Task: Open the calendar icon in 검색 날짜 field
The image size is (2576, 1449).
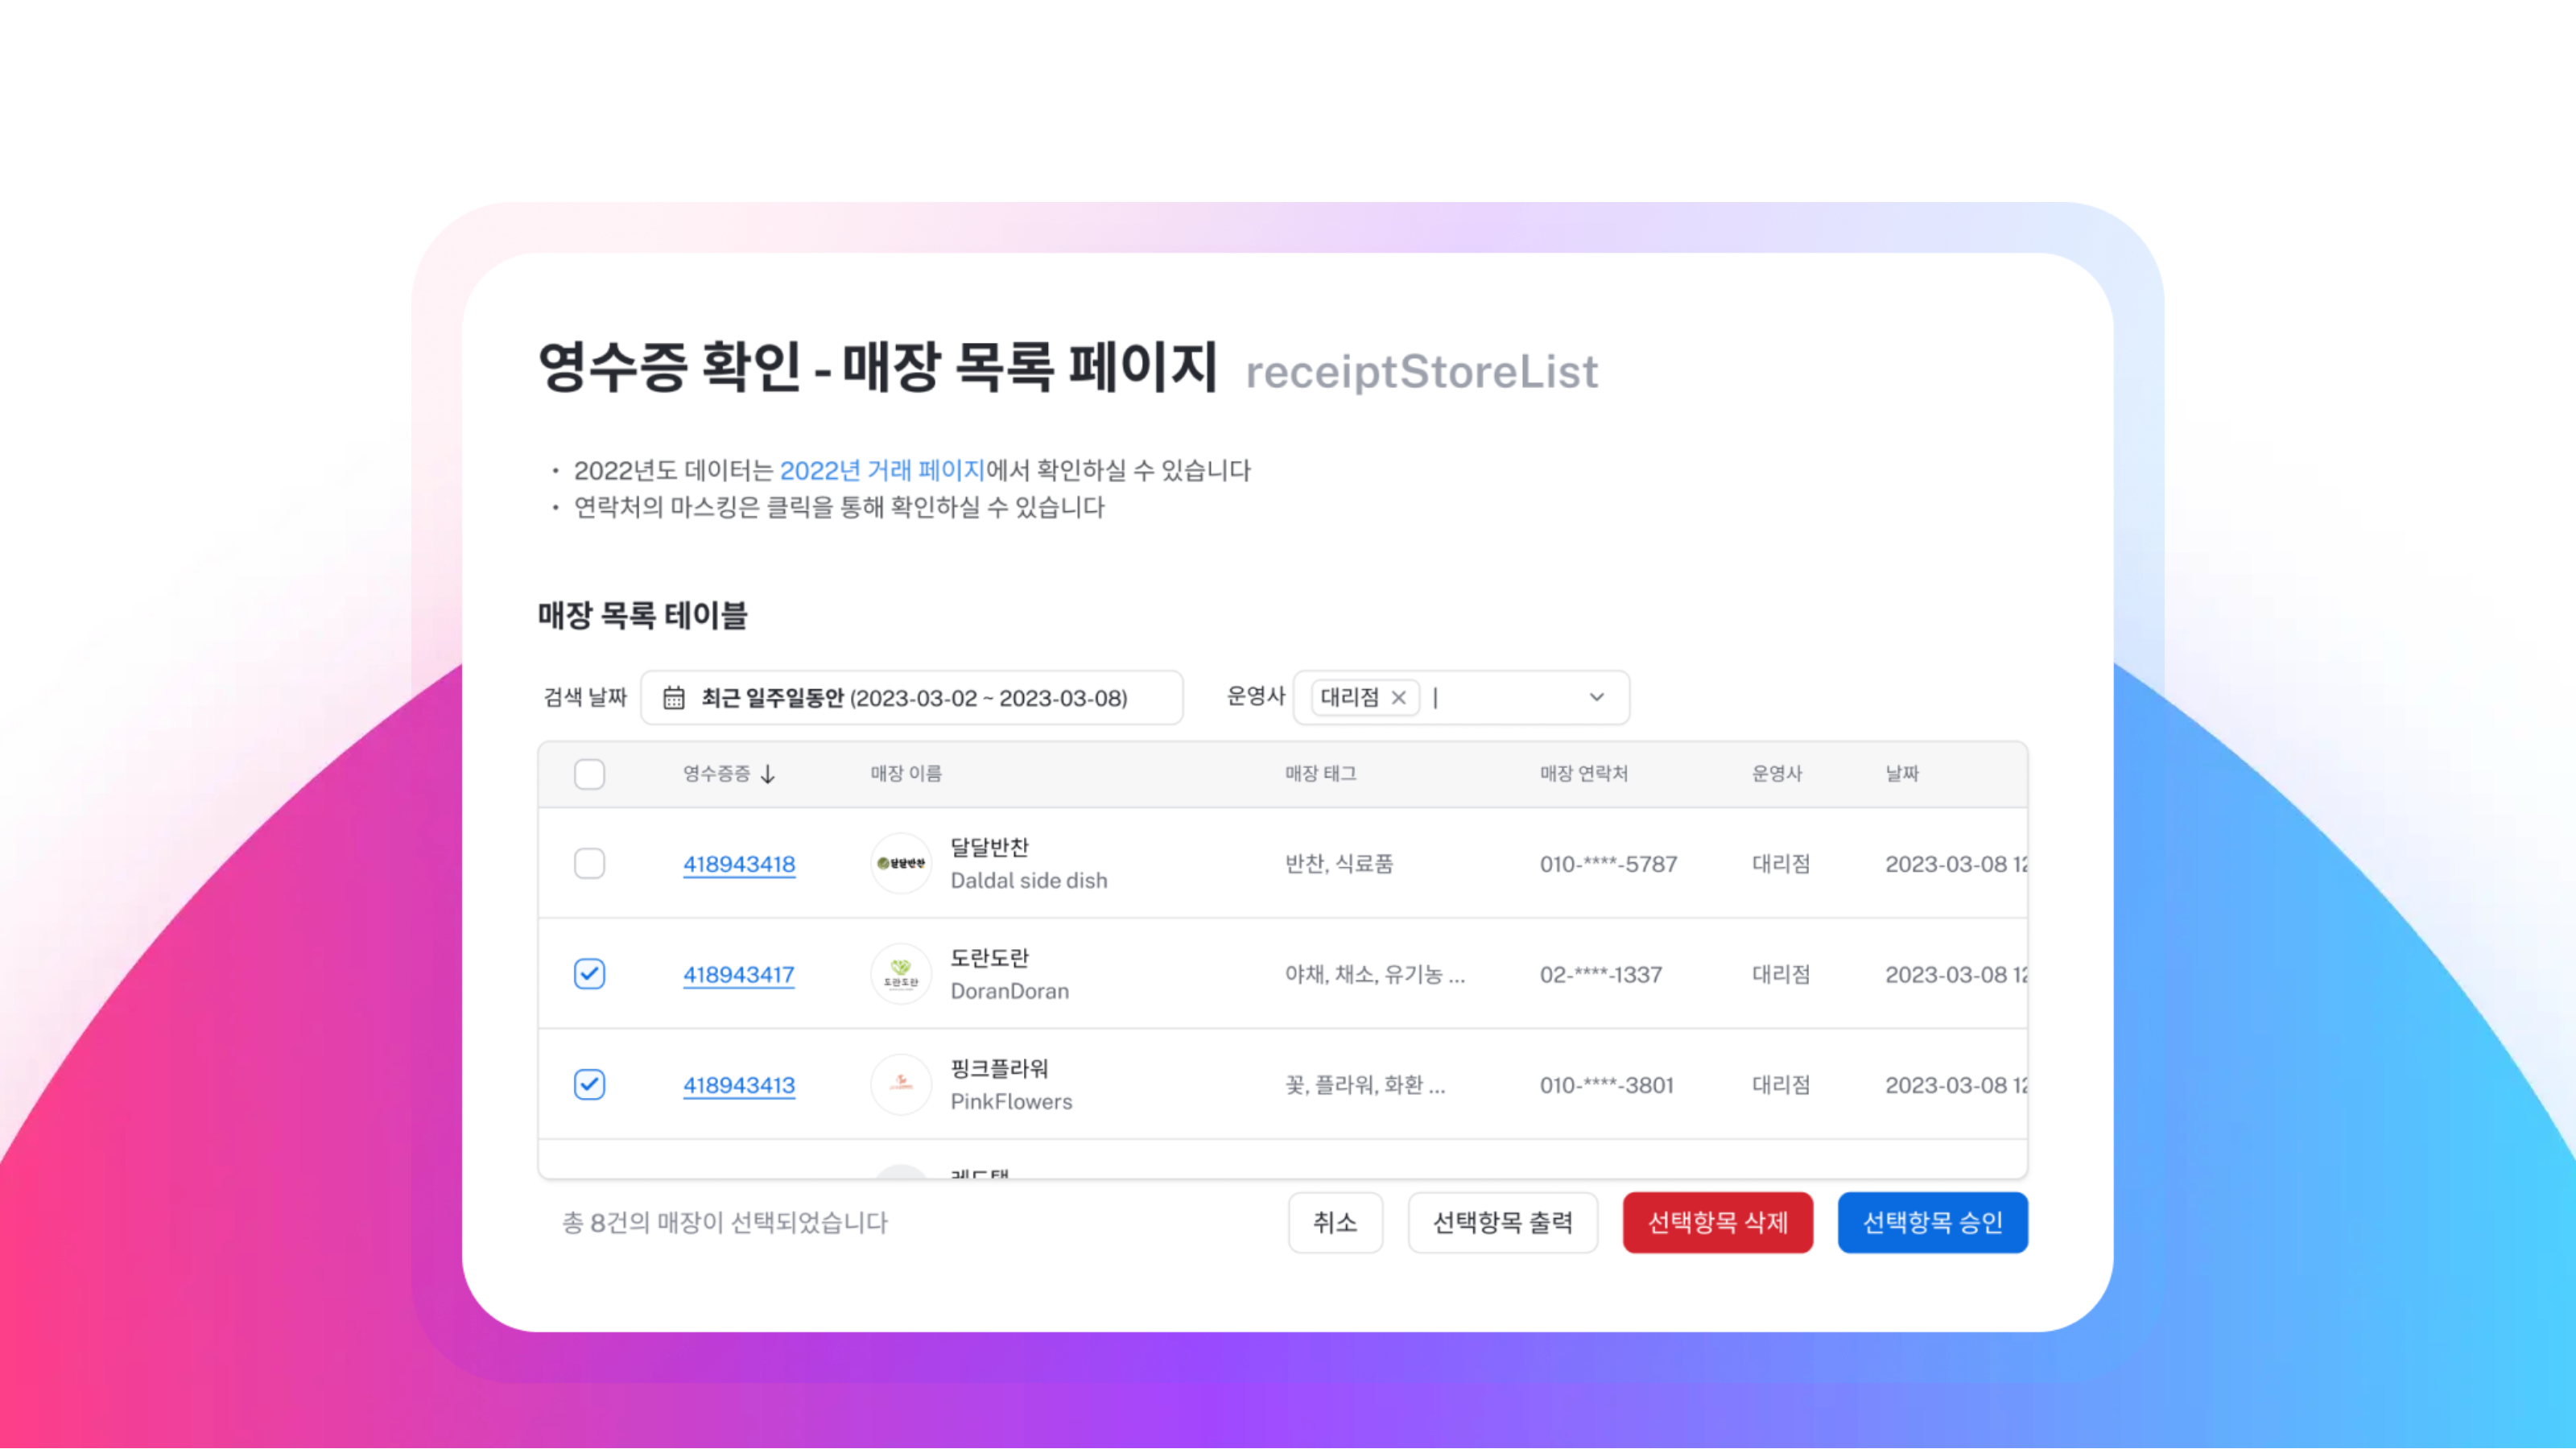Action: coord(674,698)
